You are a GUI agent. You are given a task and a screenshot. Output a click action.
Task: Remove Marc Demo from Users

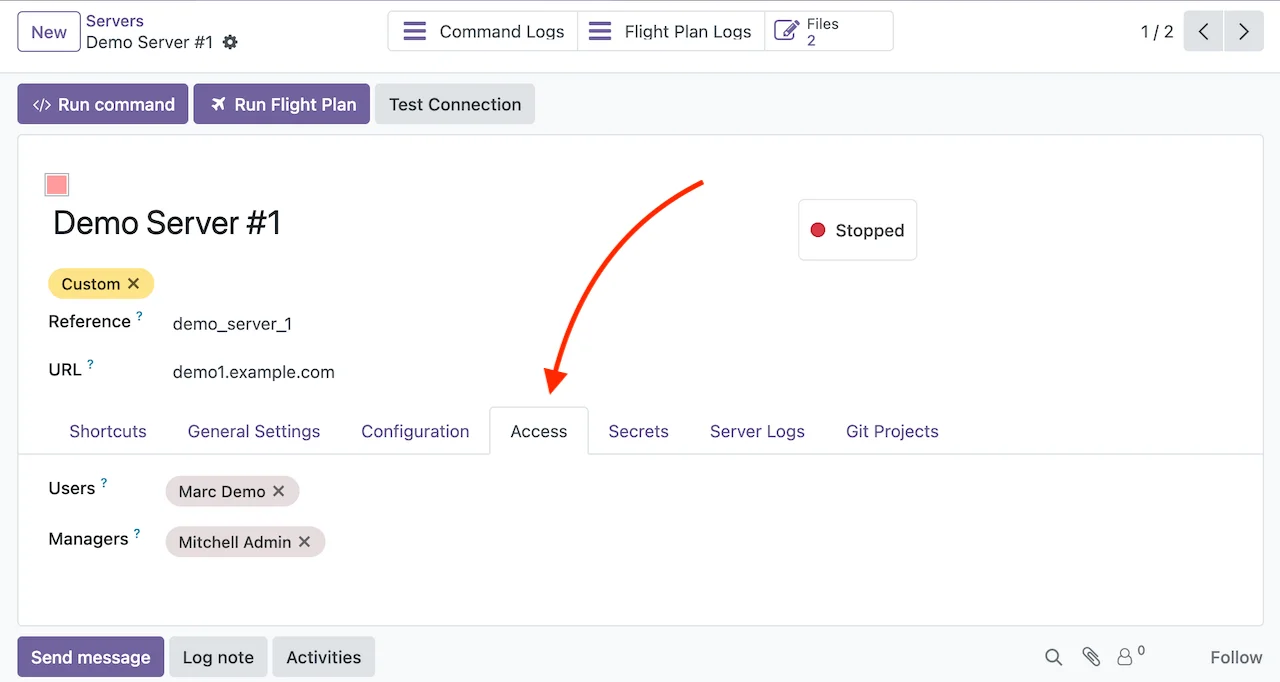pyautogui.click(x=278, y=491)
